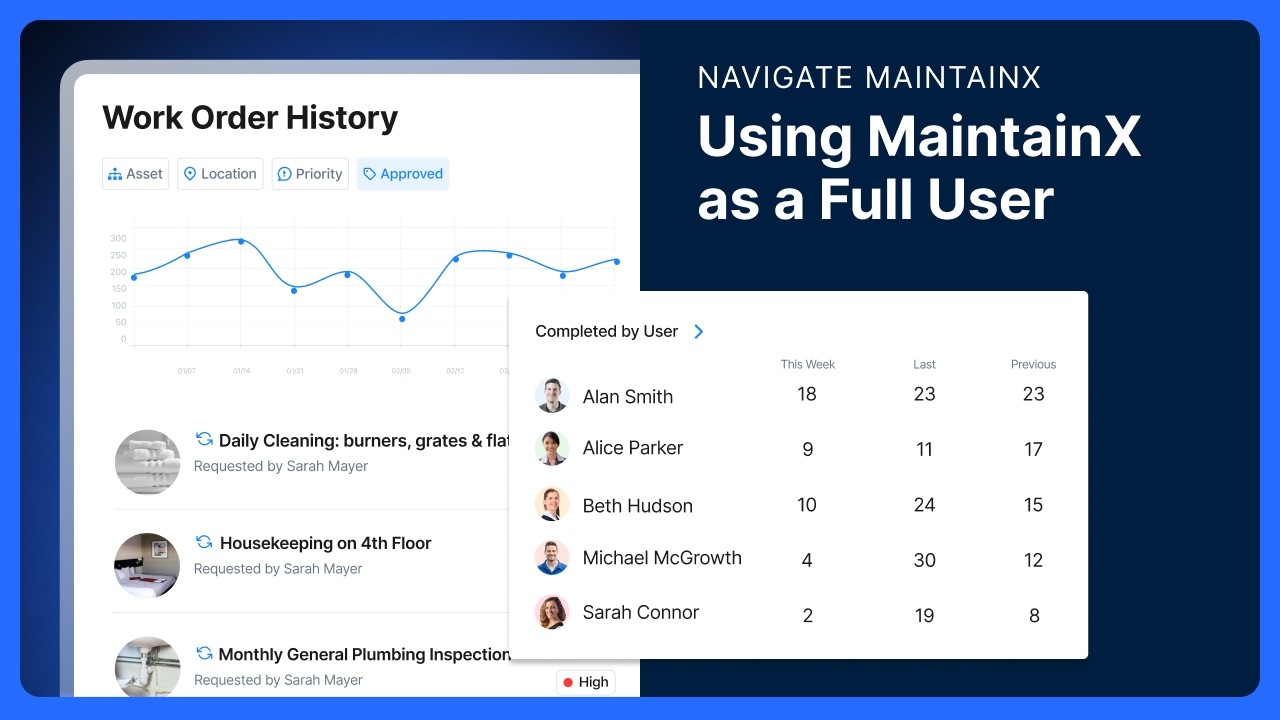
Task: Click the This Week column header
Action: pyautogui.click(x=808, y=365)
